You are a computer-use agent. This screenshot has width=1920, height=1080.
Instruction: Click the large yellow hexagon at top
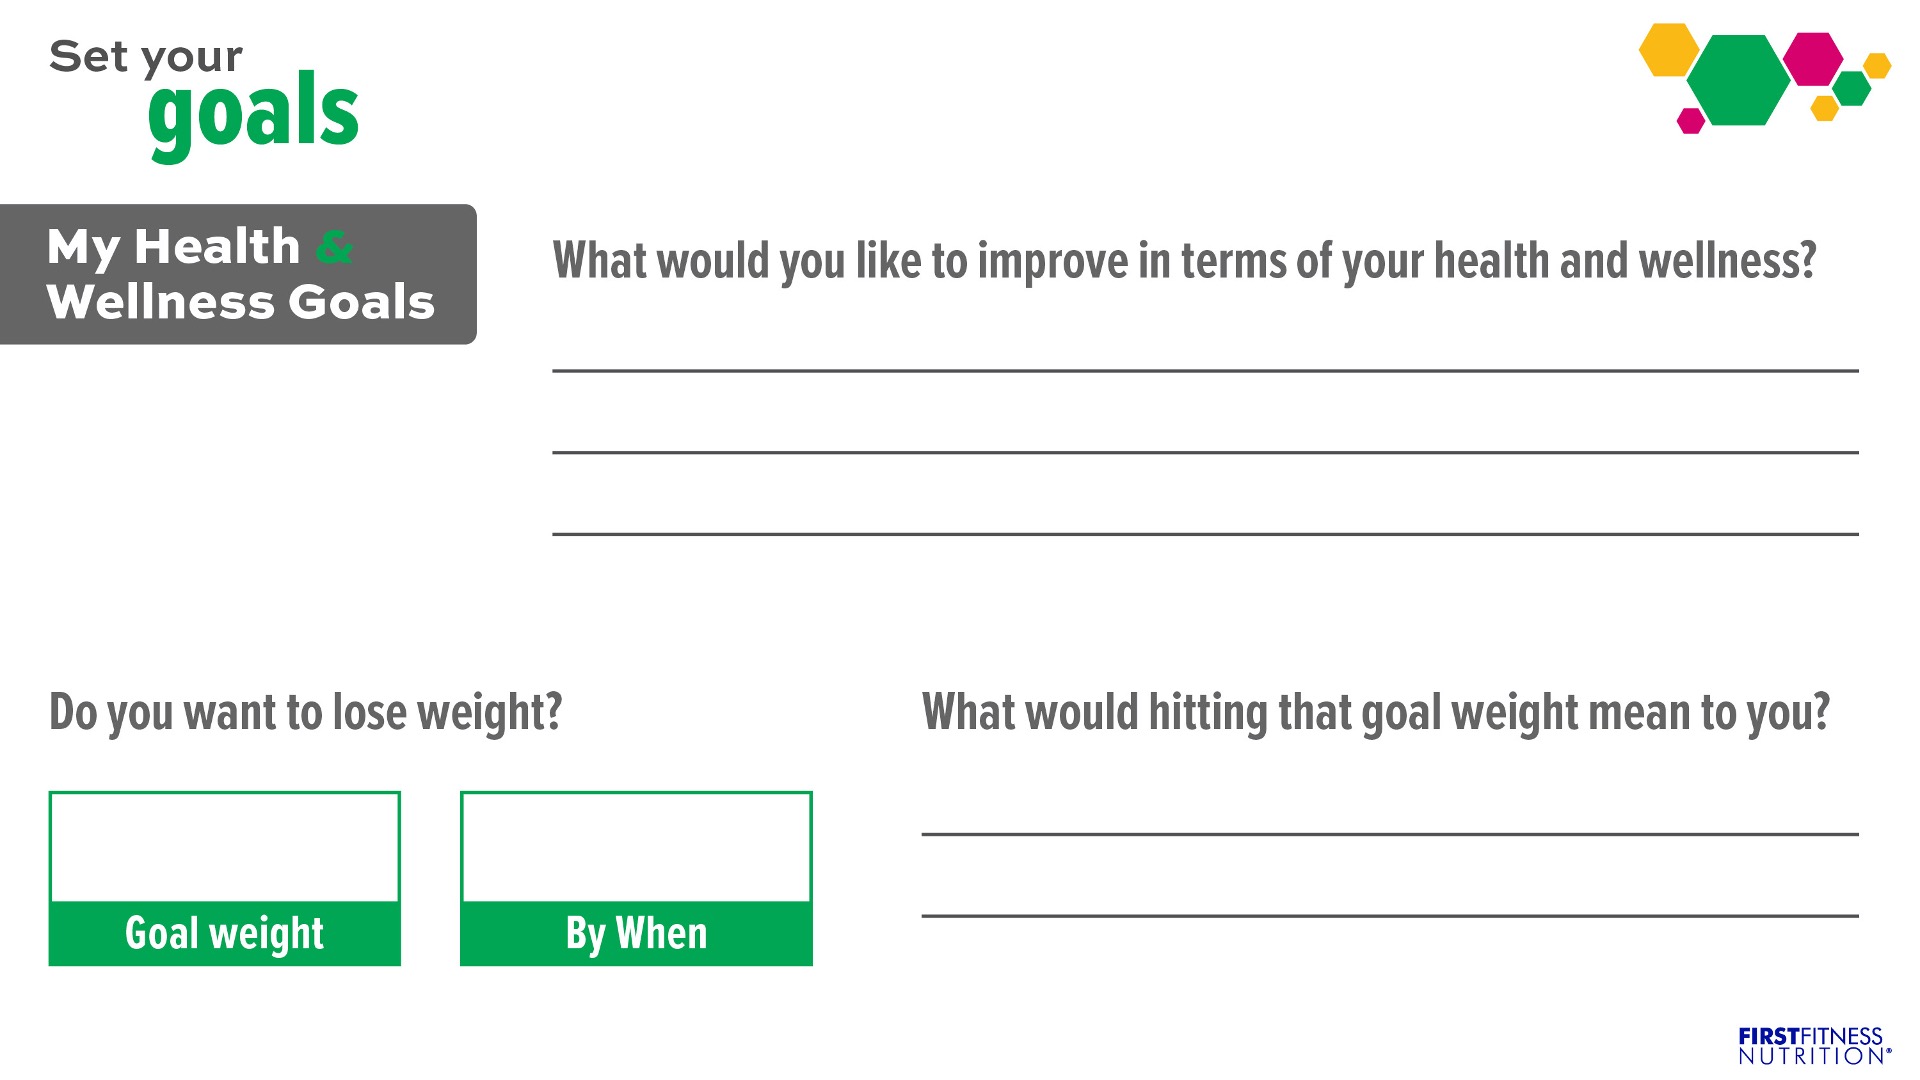click(x=1669, y=49)
